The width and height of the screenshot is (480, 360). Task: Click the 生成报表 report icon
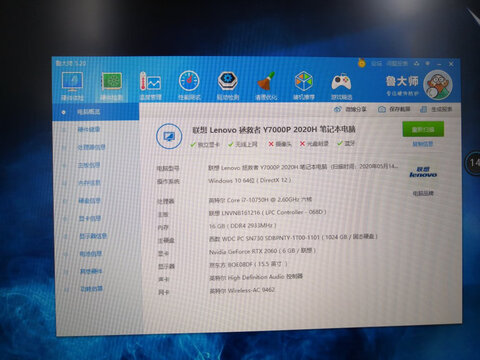coord(423,109)
